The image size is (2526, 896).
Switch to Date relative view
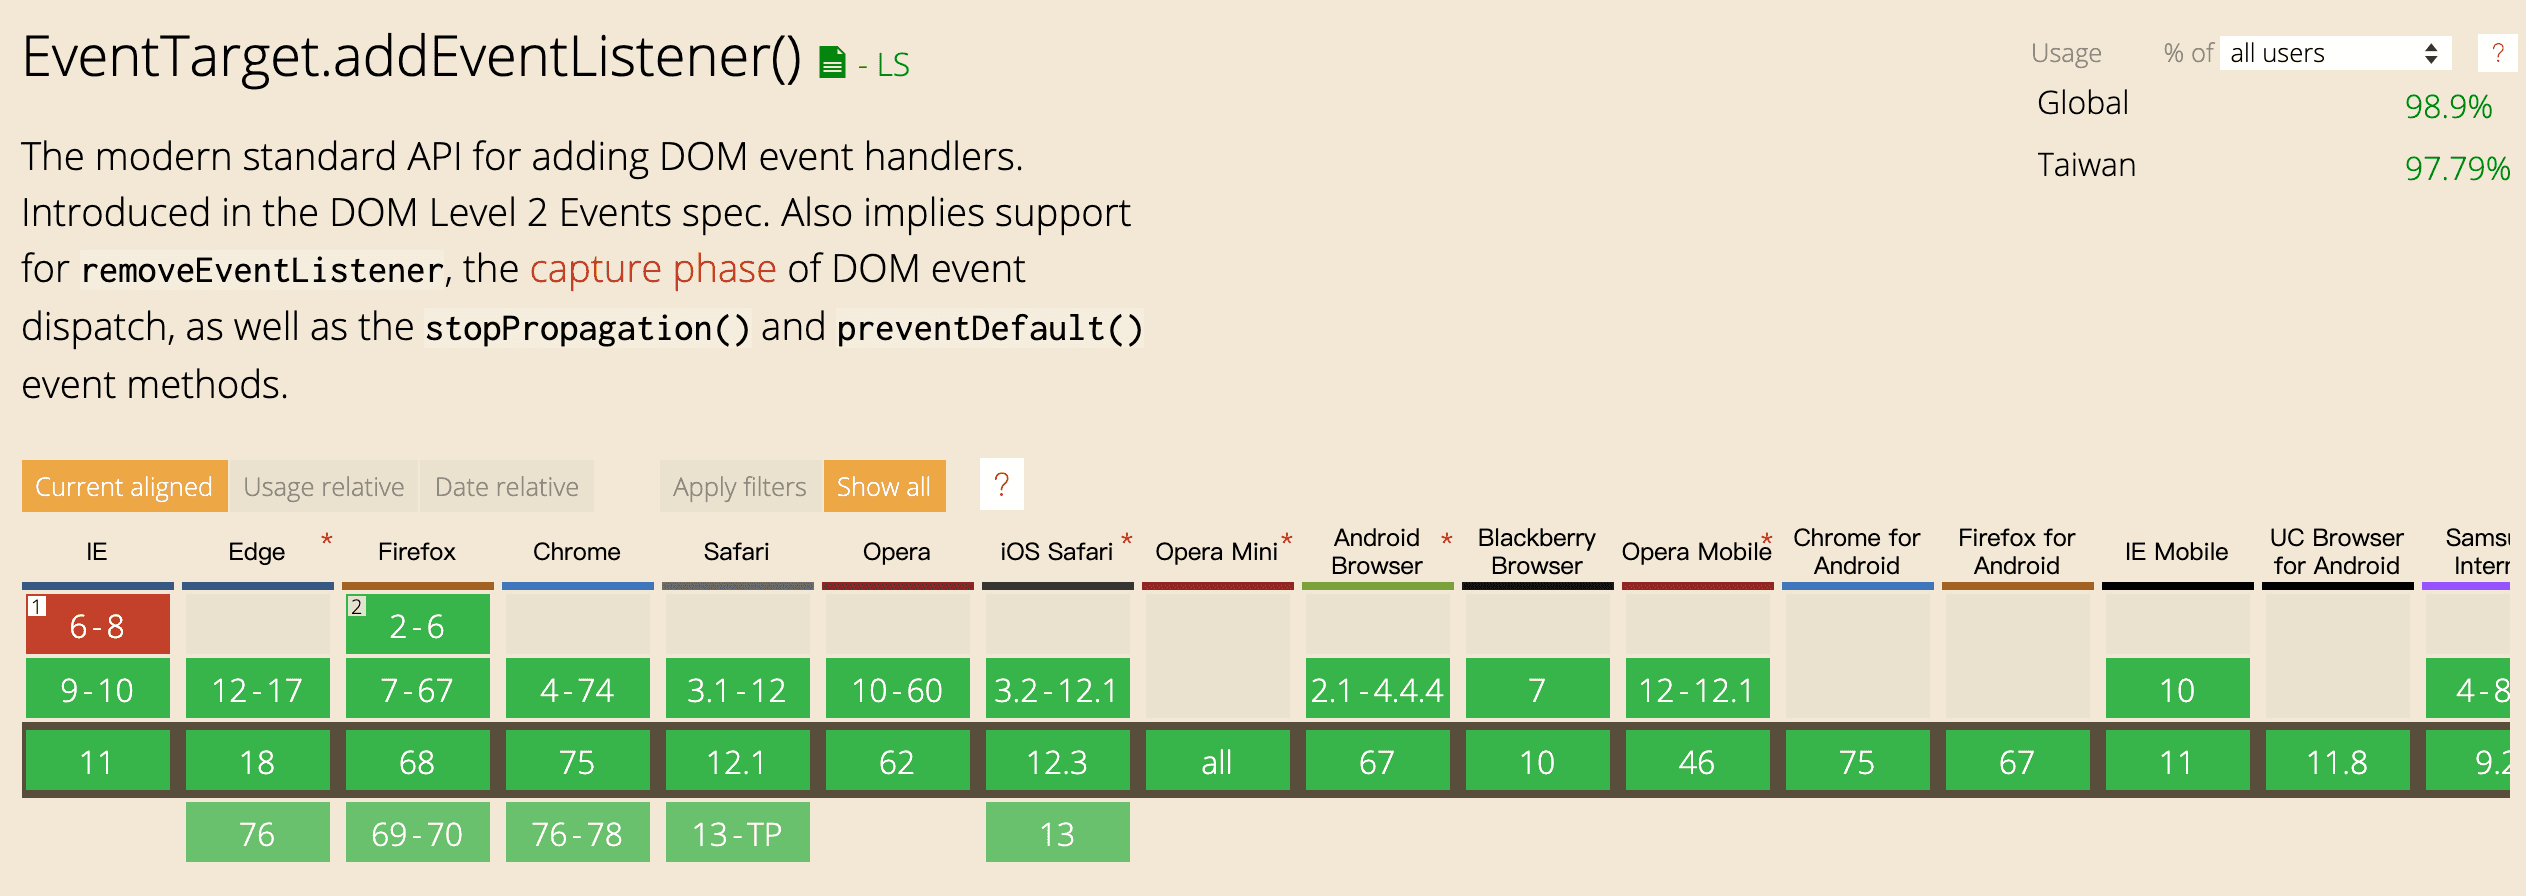pos(506,487)
